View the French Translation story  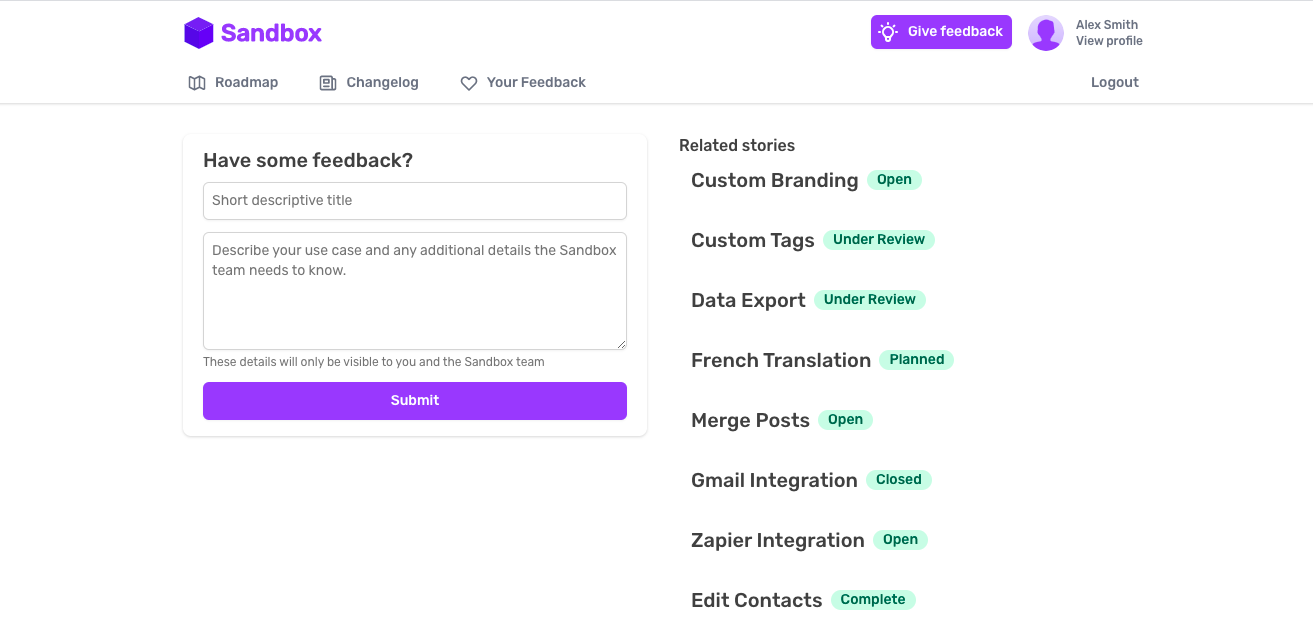781,361
